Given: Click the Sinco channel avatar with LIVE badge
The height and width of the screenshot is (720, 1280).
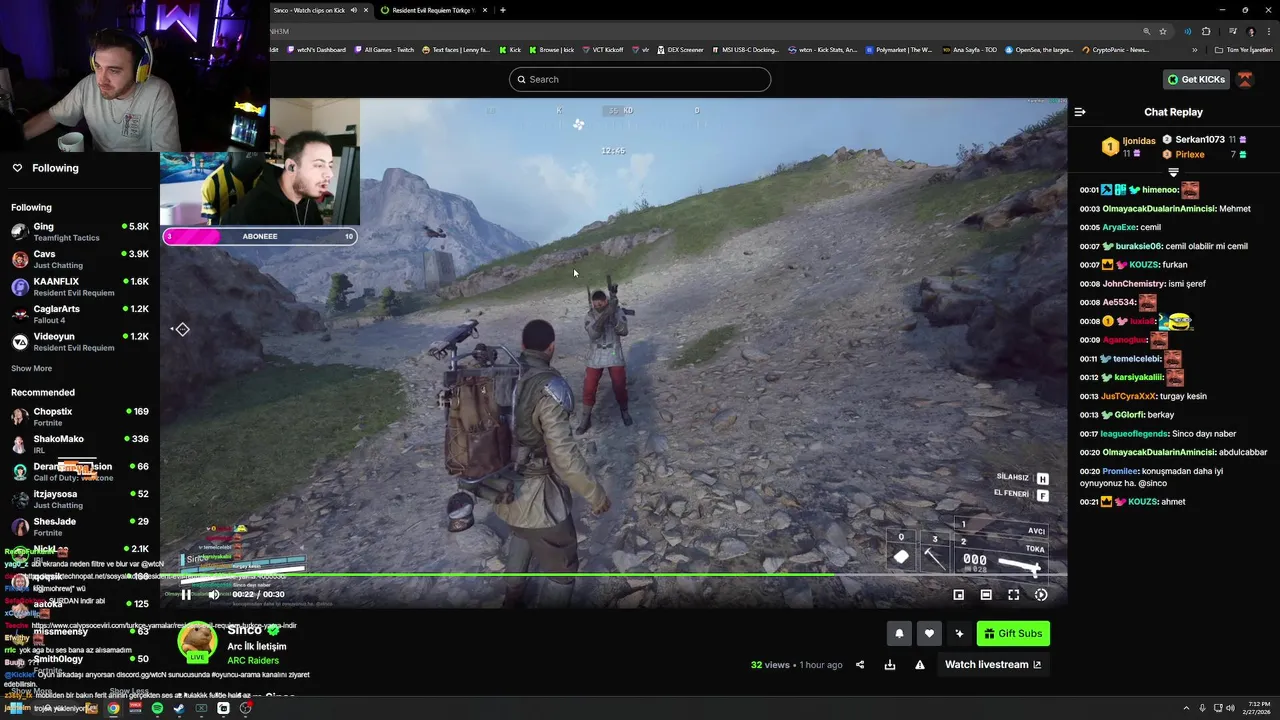Looking at the screenshot, I should coord(197,642).
